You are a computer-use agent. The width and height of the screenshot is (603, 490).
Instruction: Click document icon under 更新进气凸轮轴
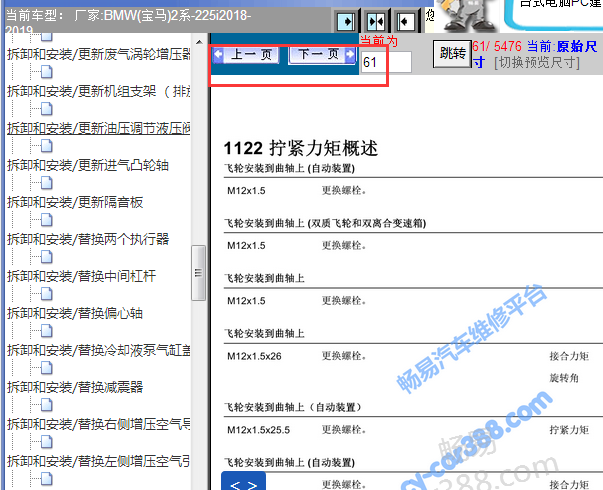tap(47, 183)
